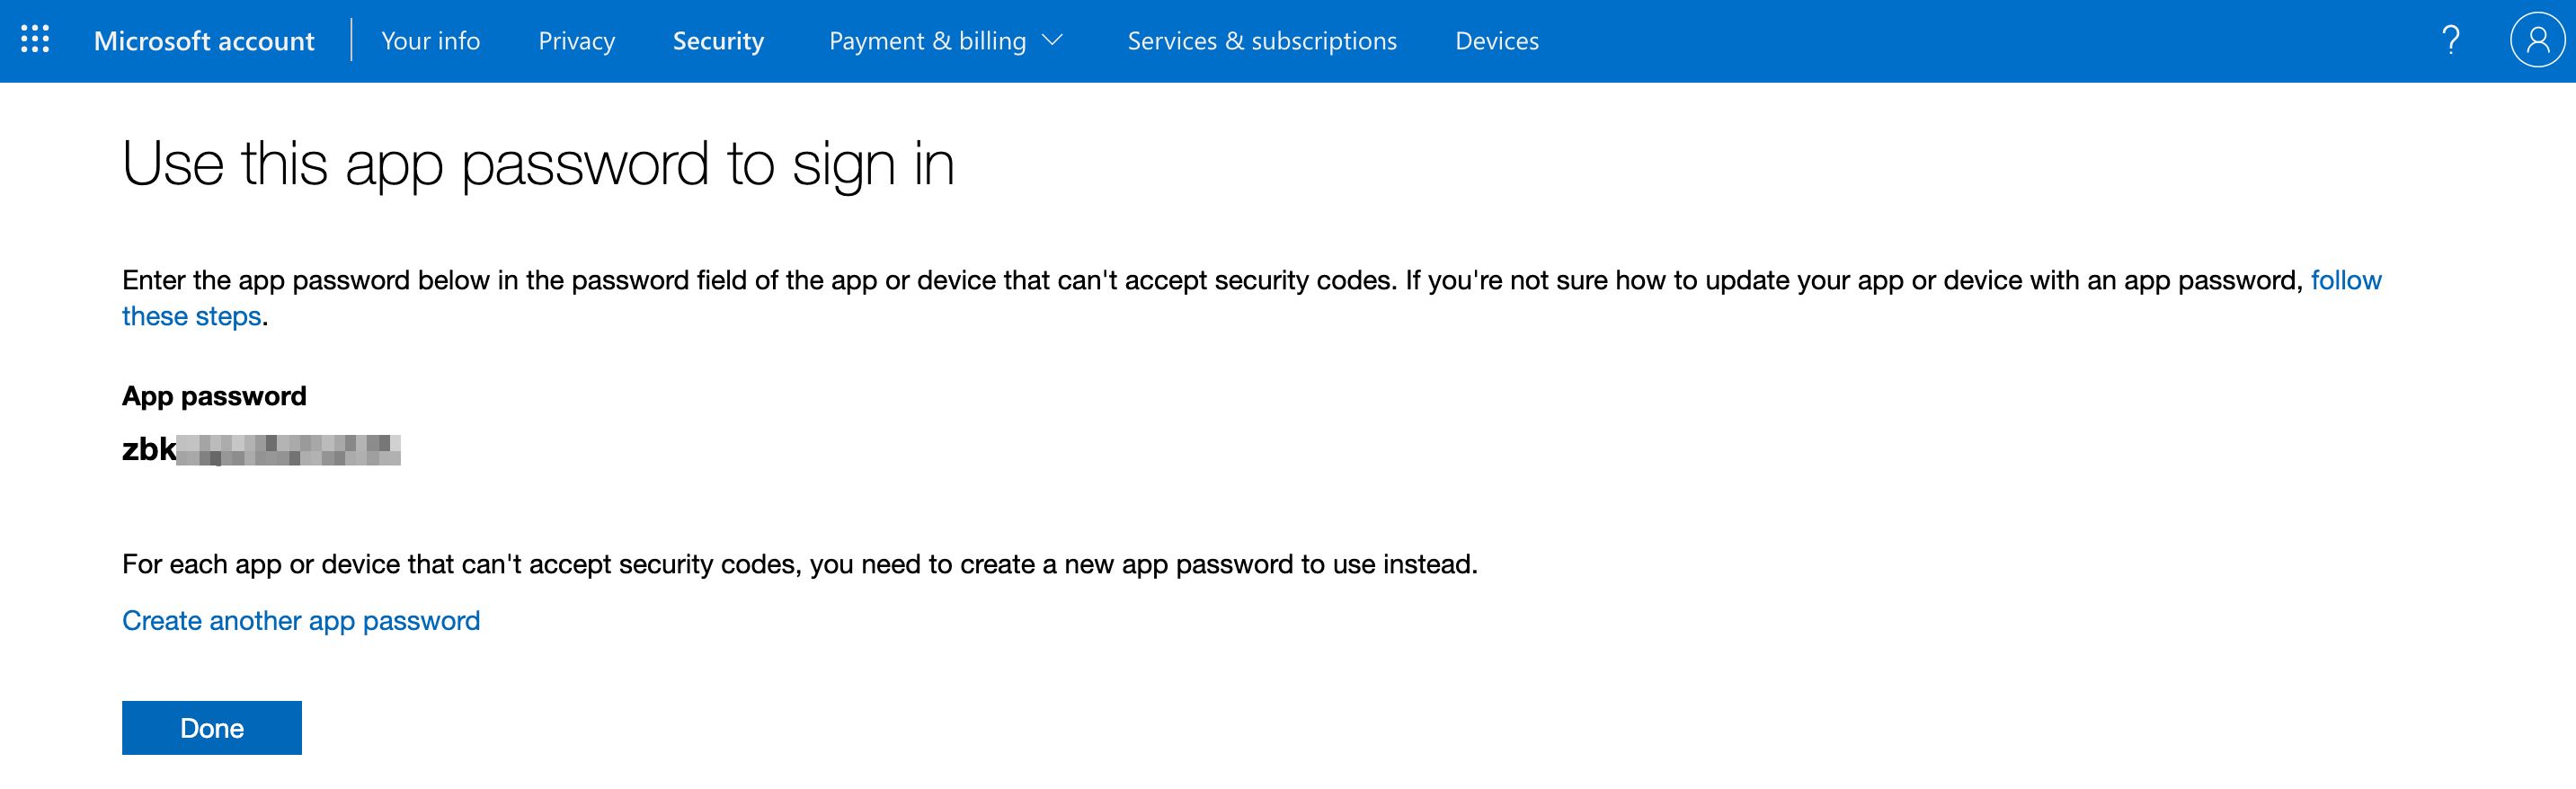
Task: Click the bold "App password" label
Action: [x=214, y=396]
